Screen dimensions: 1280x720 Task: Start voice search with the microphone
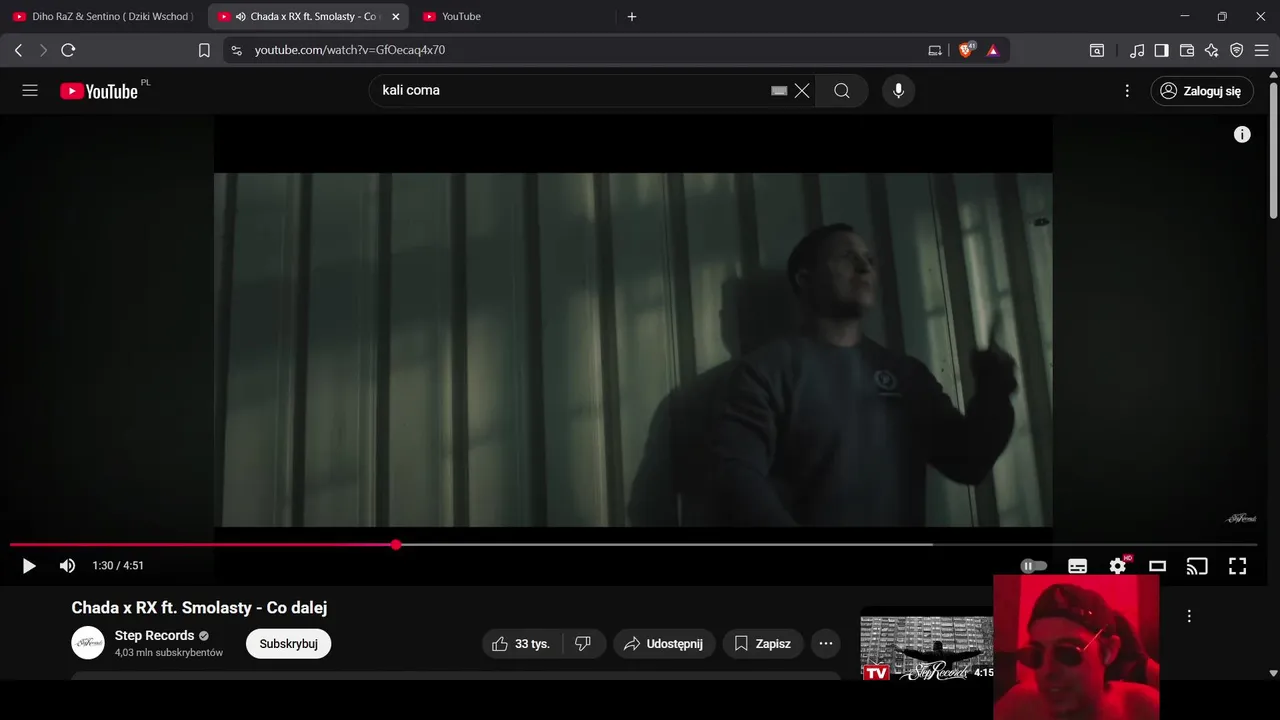click(x=898, y=91)
